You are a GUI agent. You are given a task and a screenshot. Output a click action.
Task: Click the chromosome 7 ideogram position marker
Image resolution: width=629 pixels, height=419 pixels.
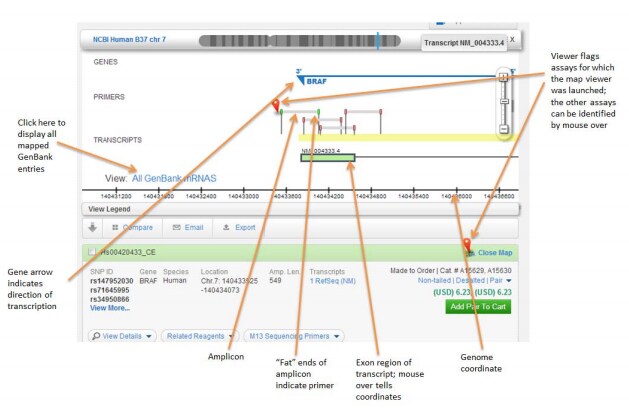point(377,41)
